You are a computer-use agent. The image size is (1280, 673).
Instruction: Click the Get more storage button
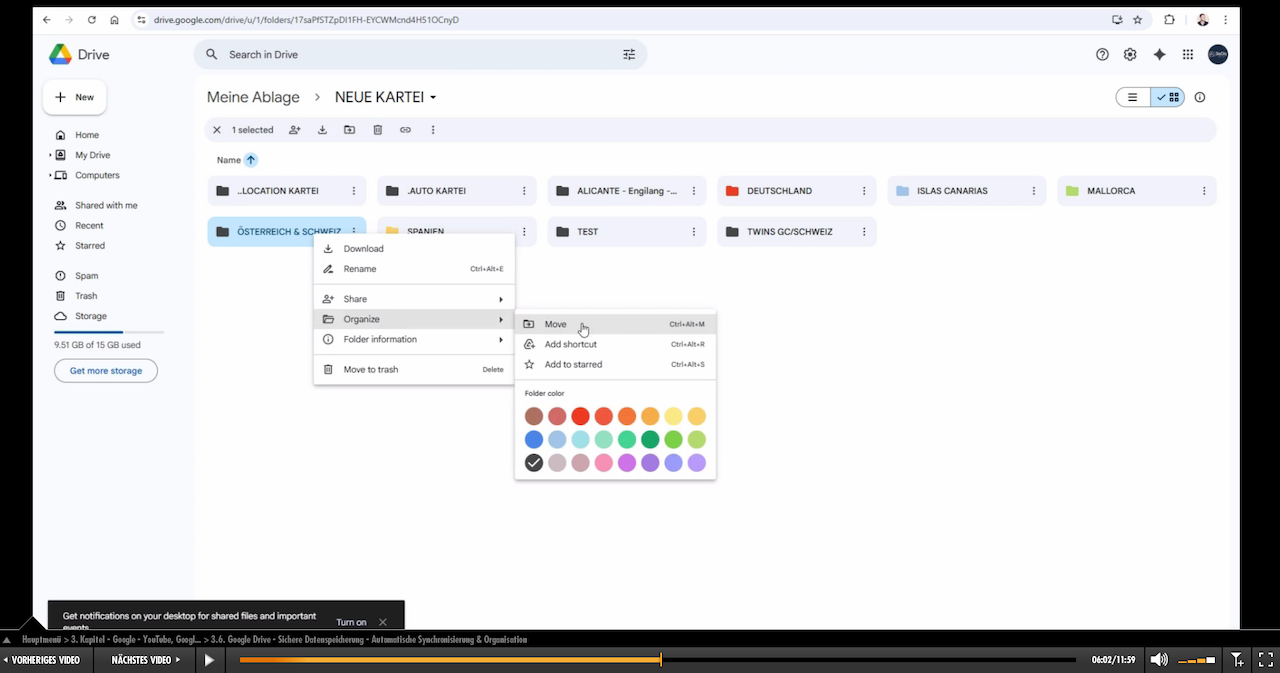pos(106,371)
